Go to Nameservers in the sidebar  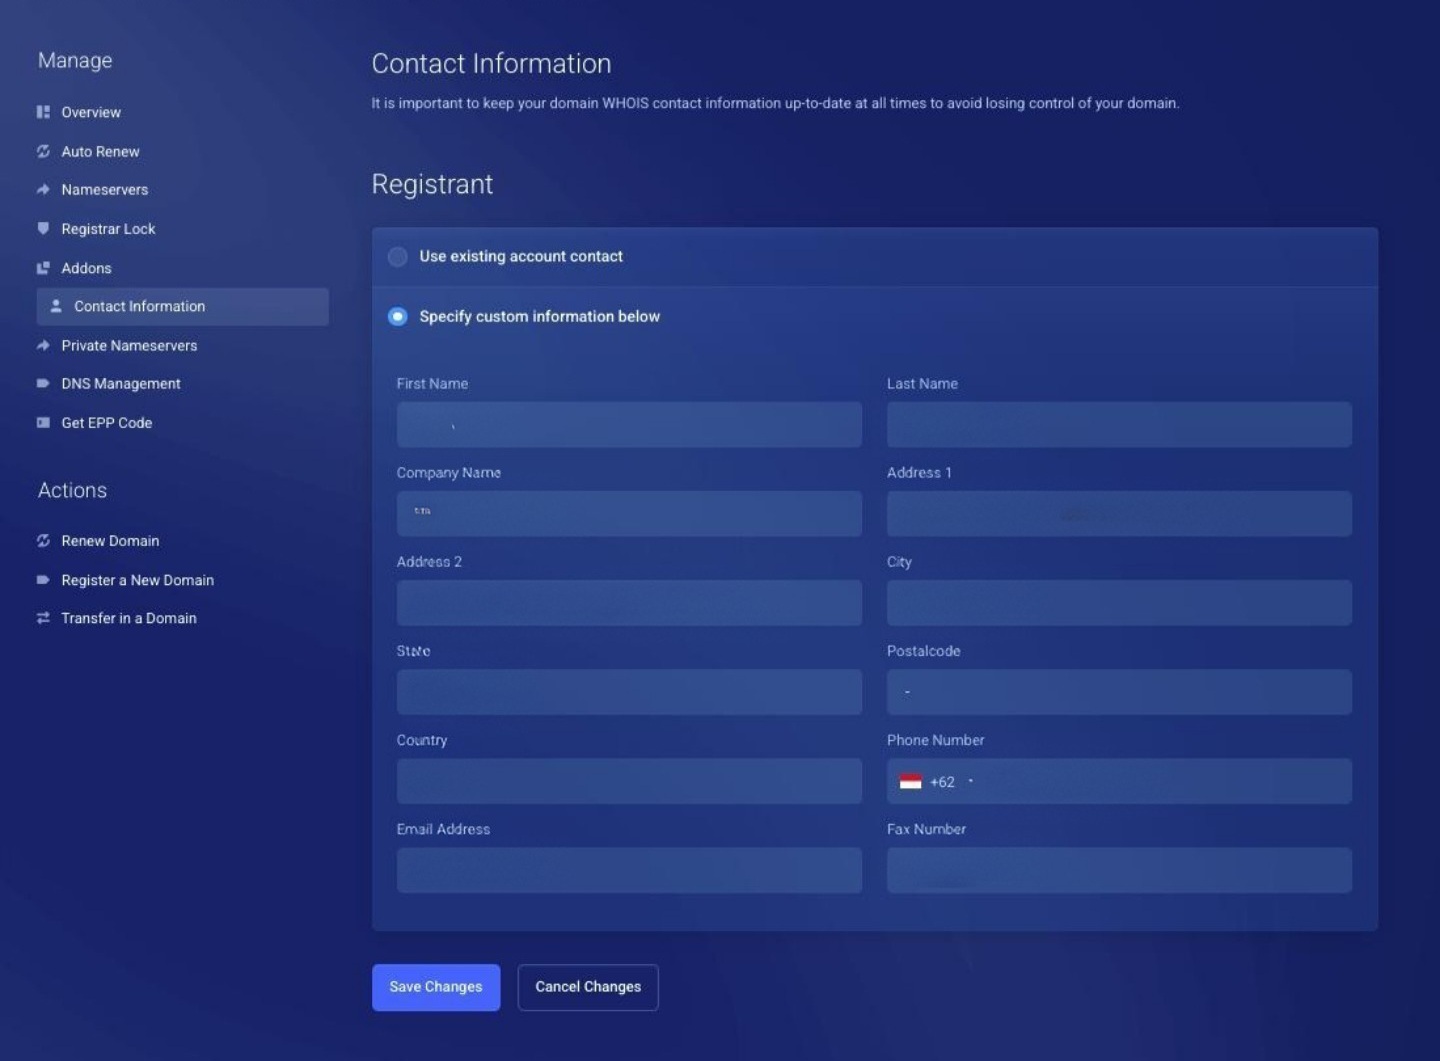pos(104,189)
